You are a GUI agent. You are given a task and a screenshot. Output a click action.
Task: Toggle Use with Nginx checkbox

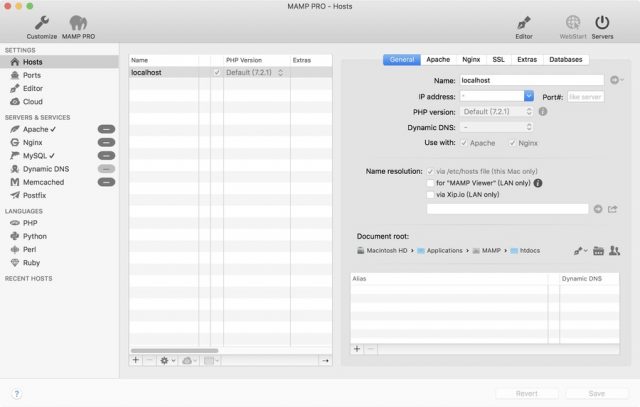point(512,143)
